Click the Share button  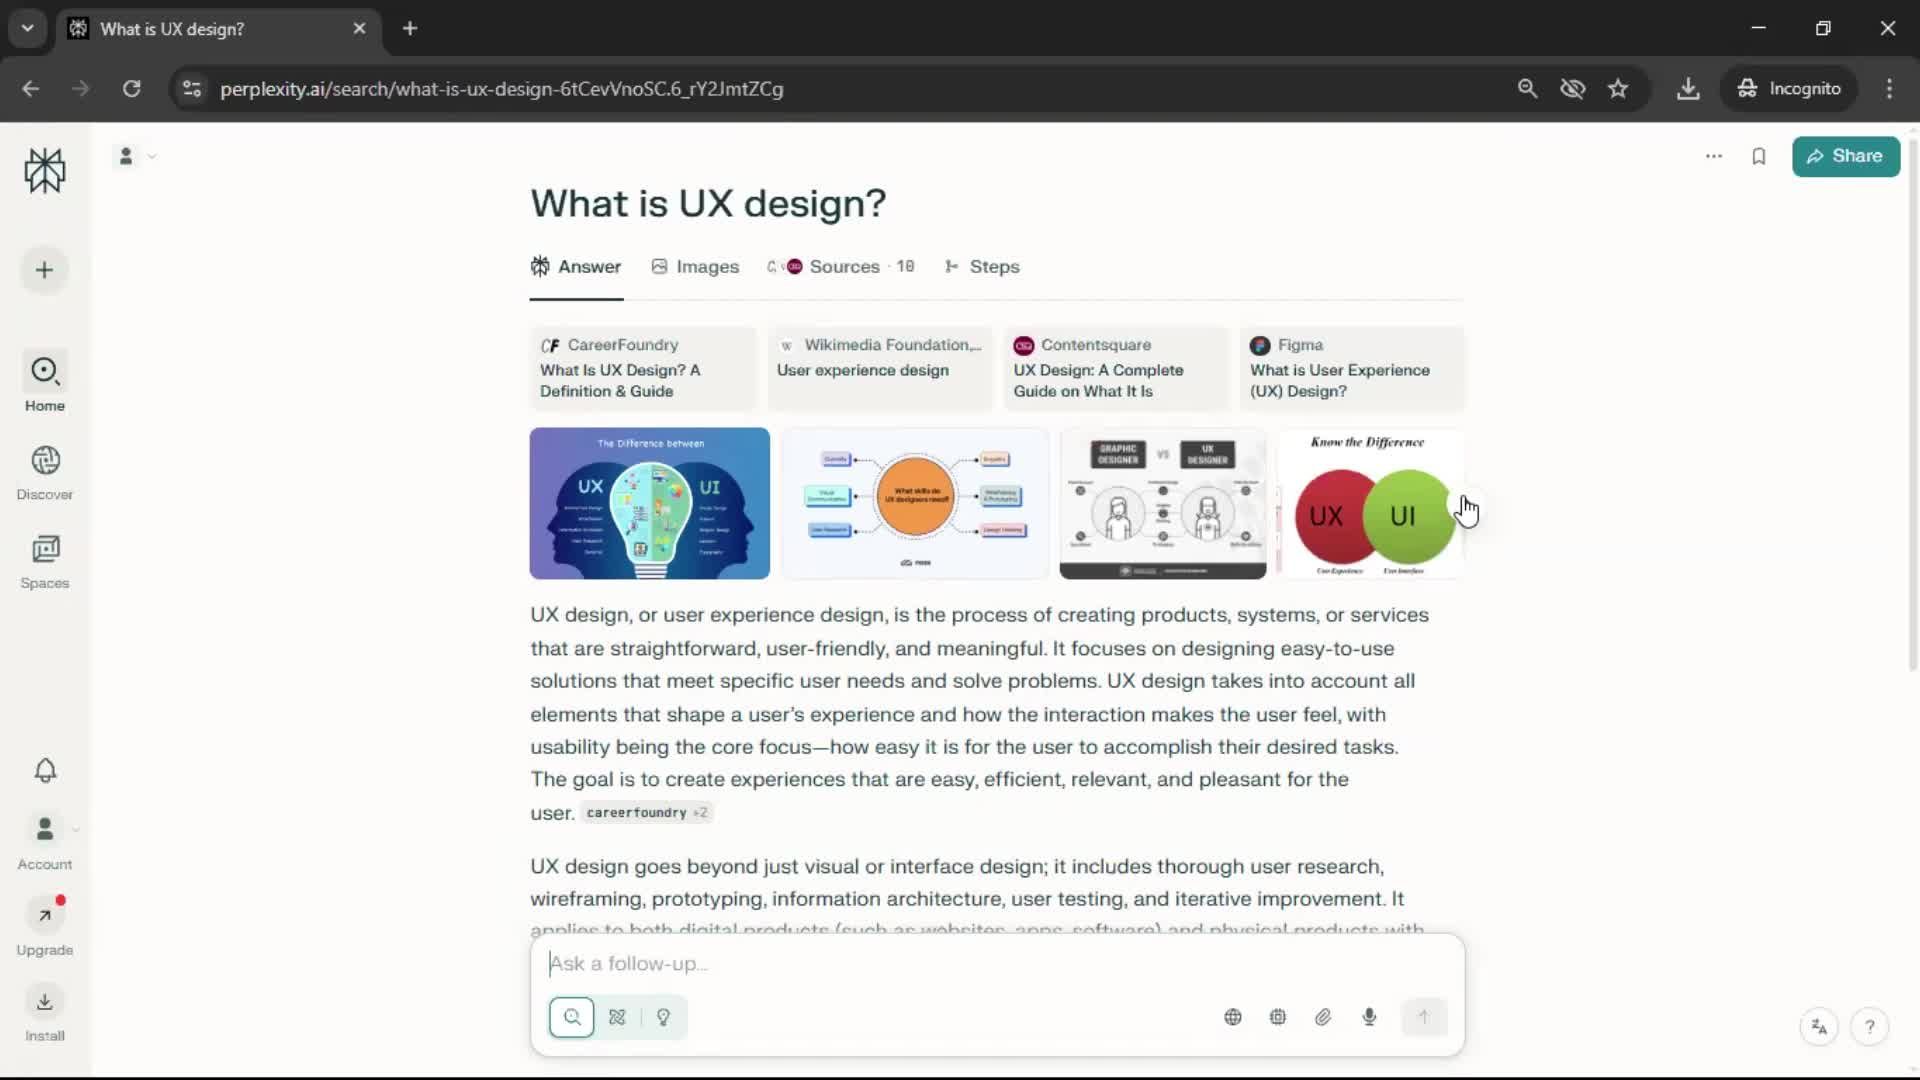(x=1845, y=156)
